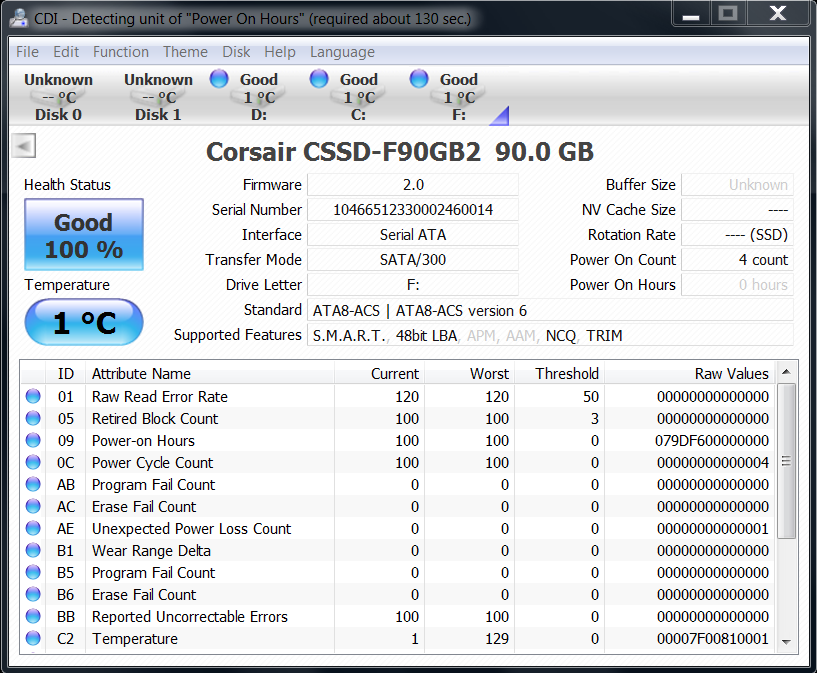Image resolution: width=817 pixels, height=673 pixels.
Task: Click the Serial Number value field
Action: tap(412, 210)
